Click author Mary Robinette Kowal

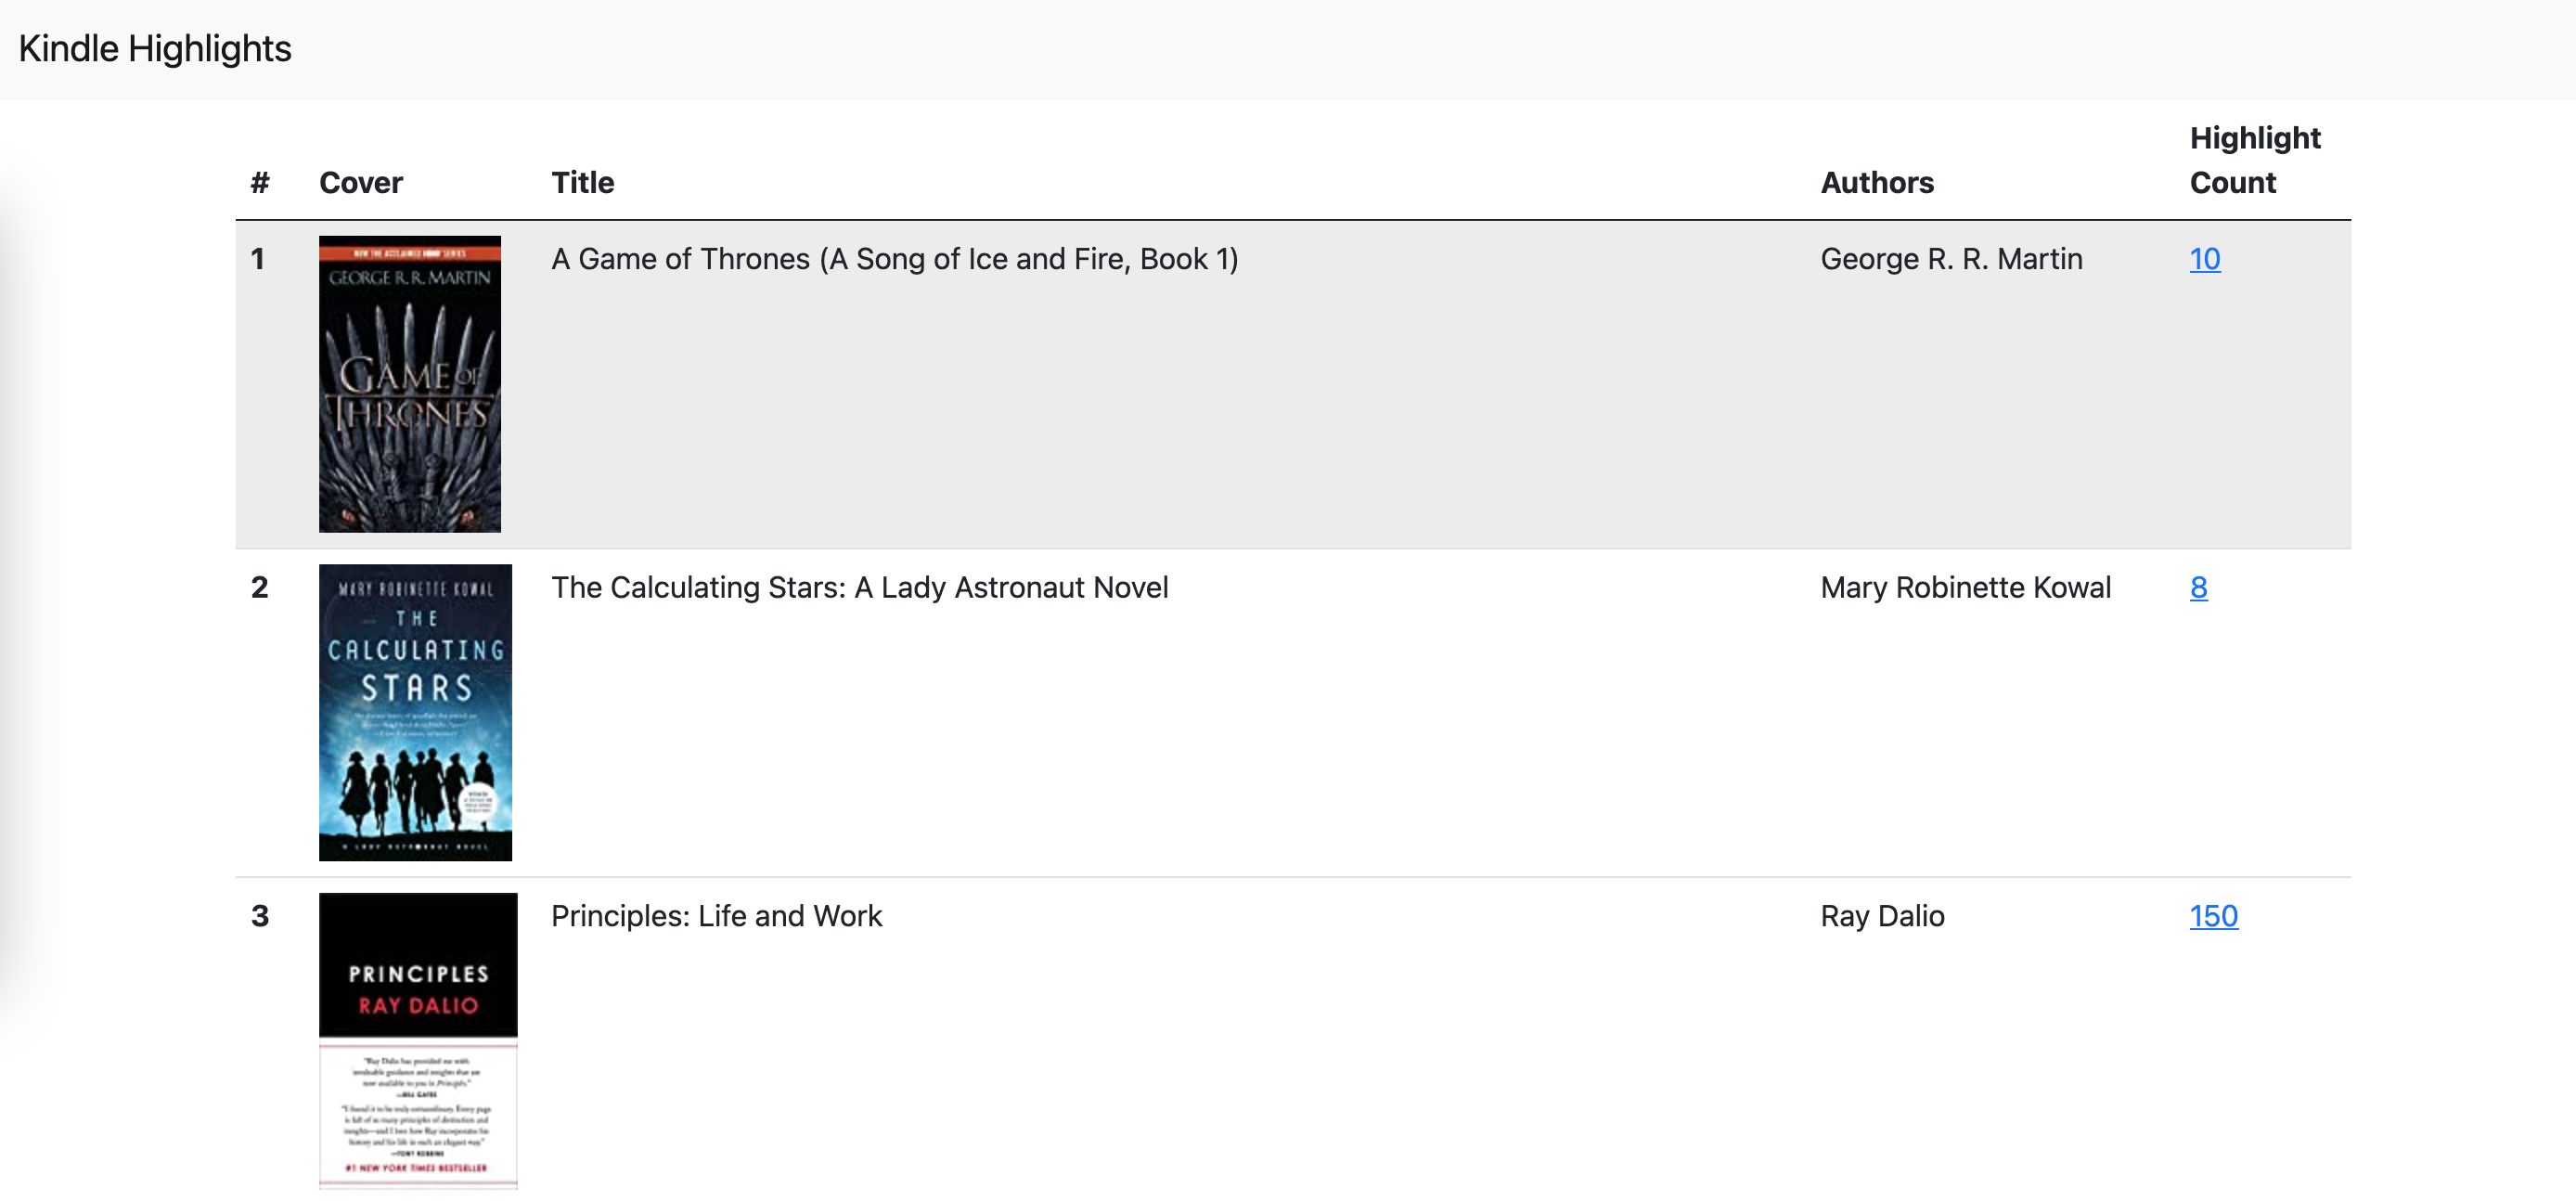pyautogui.click(x=1966, y=587)
